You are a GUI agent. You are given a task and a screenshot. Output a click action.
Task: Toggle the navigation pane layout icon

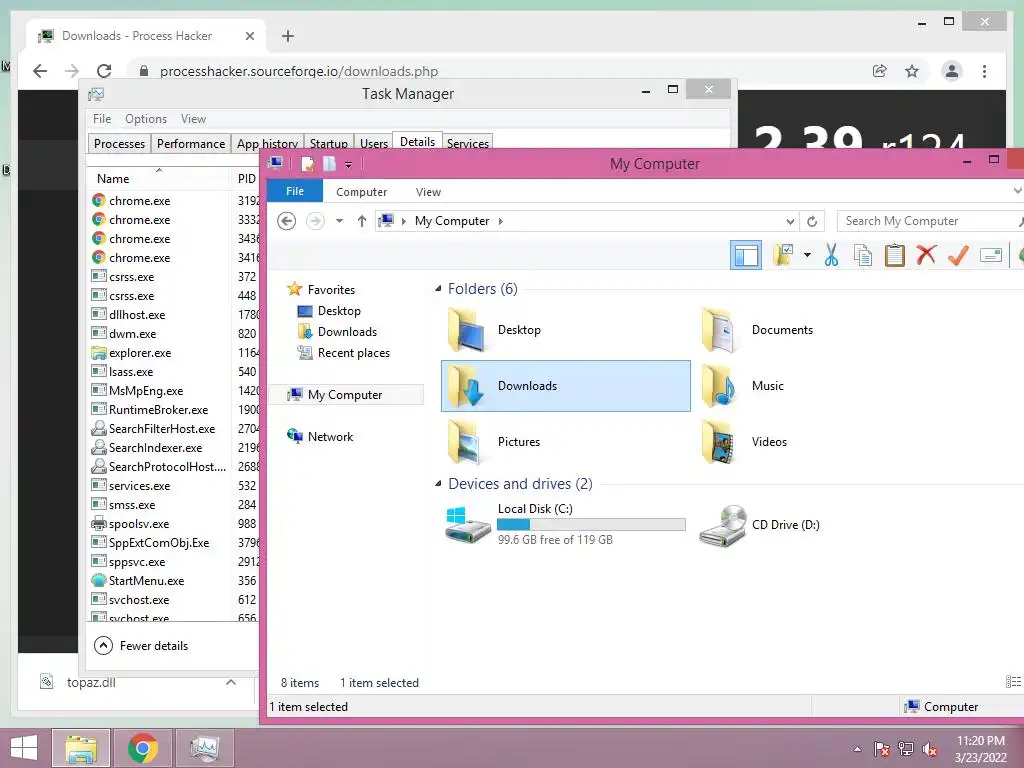(x=746, y=255)
